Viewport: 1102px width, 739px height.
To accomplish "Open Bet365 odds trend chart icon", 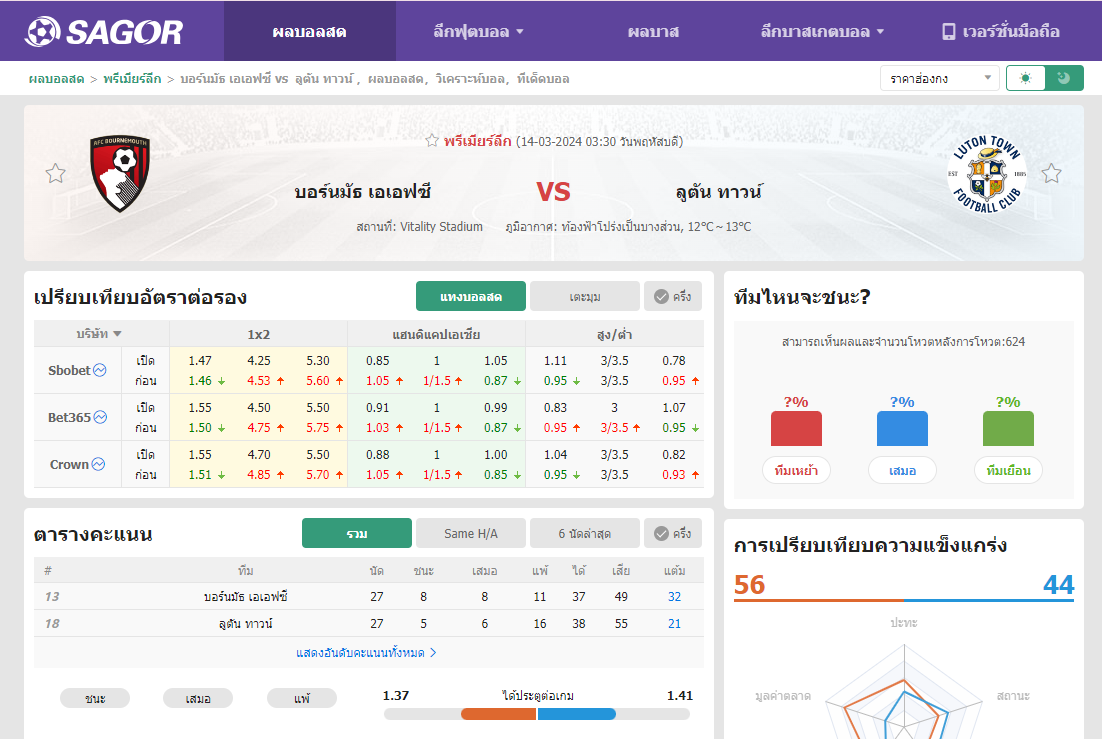I will tap(101, 417).
